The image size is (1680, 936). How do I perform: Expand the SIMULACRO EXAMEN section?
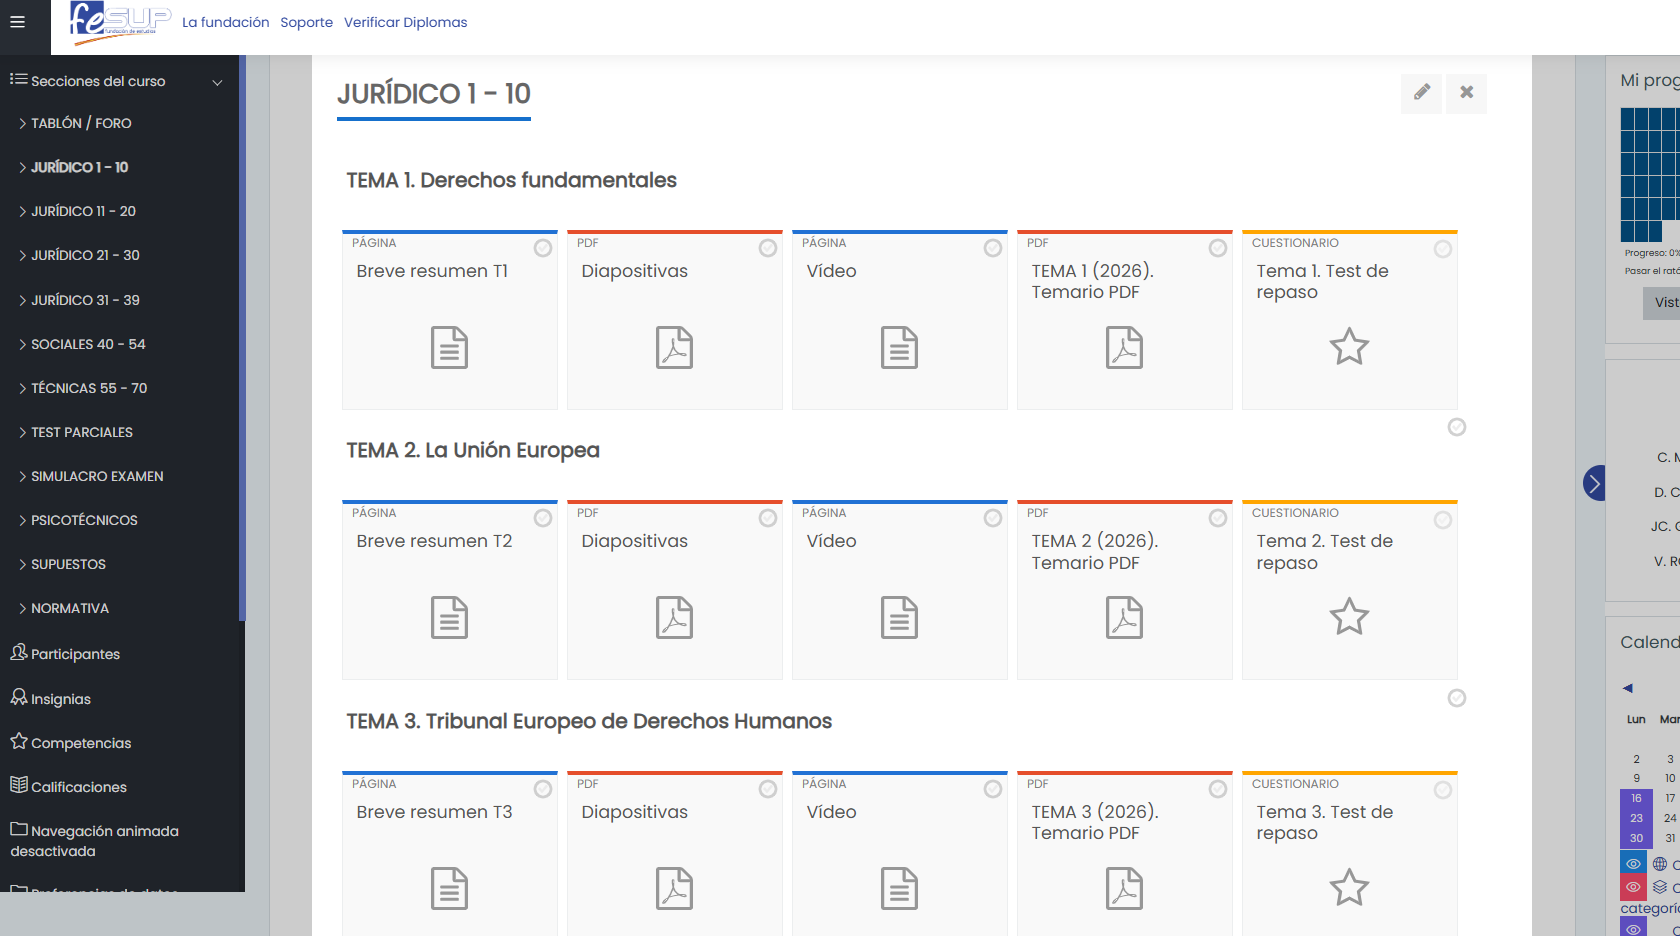(97, 476)
